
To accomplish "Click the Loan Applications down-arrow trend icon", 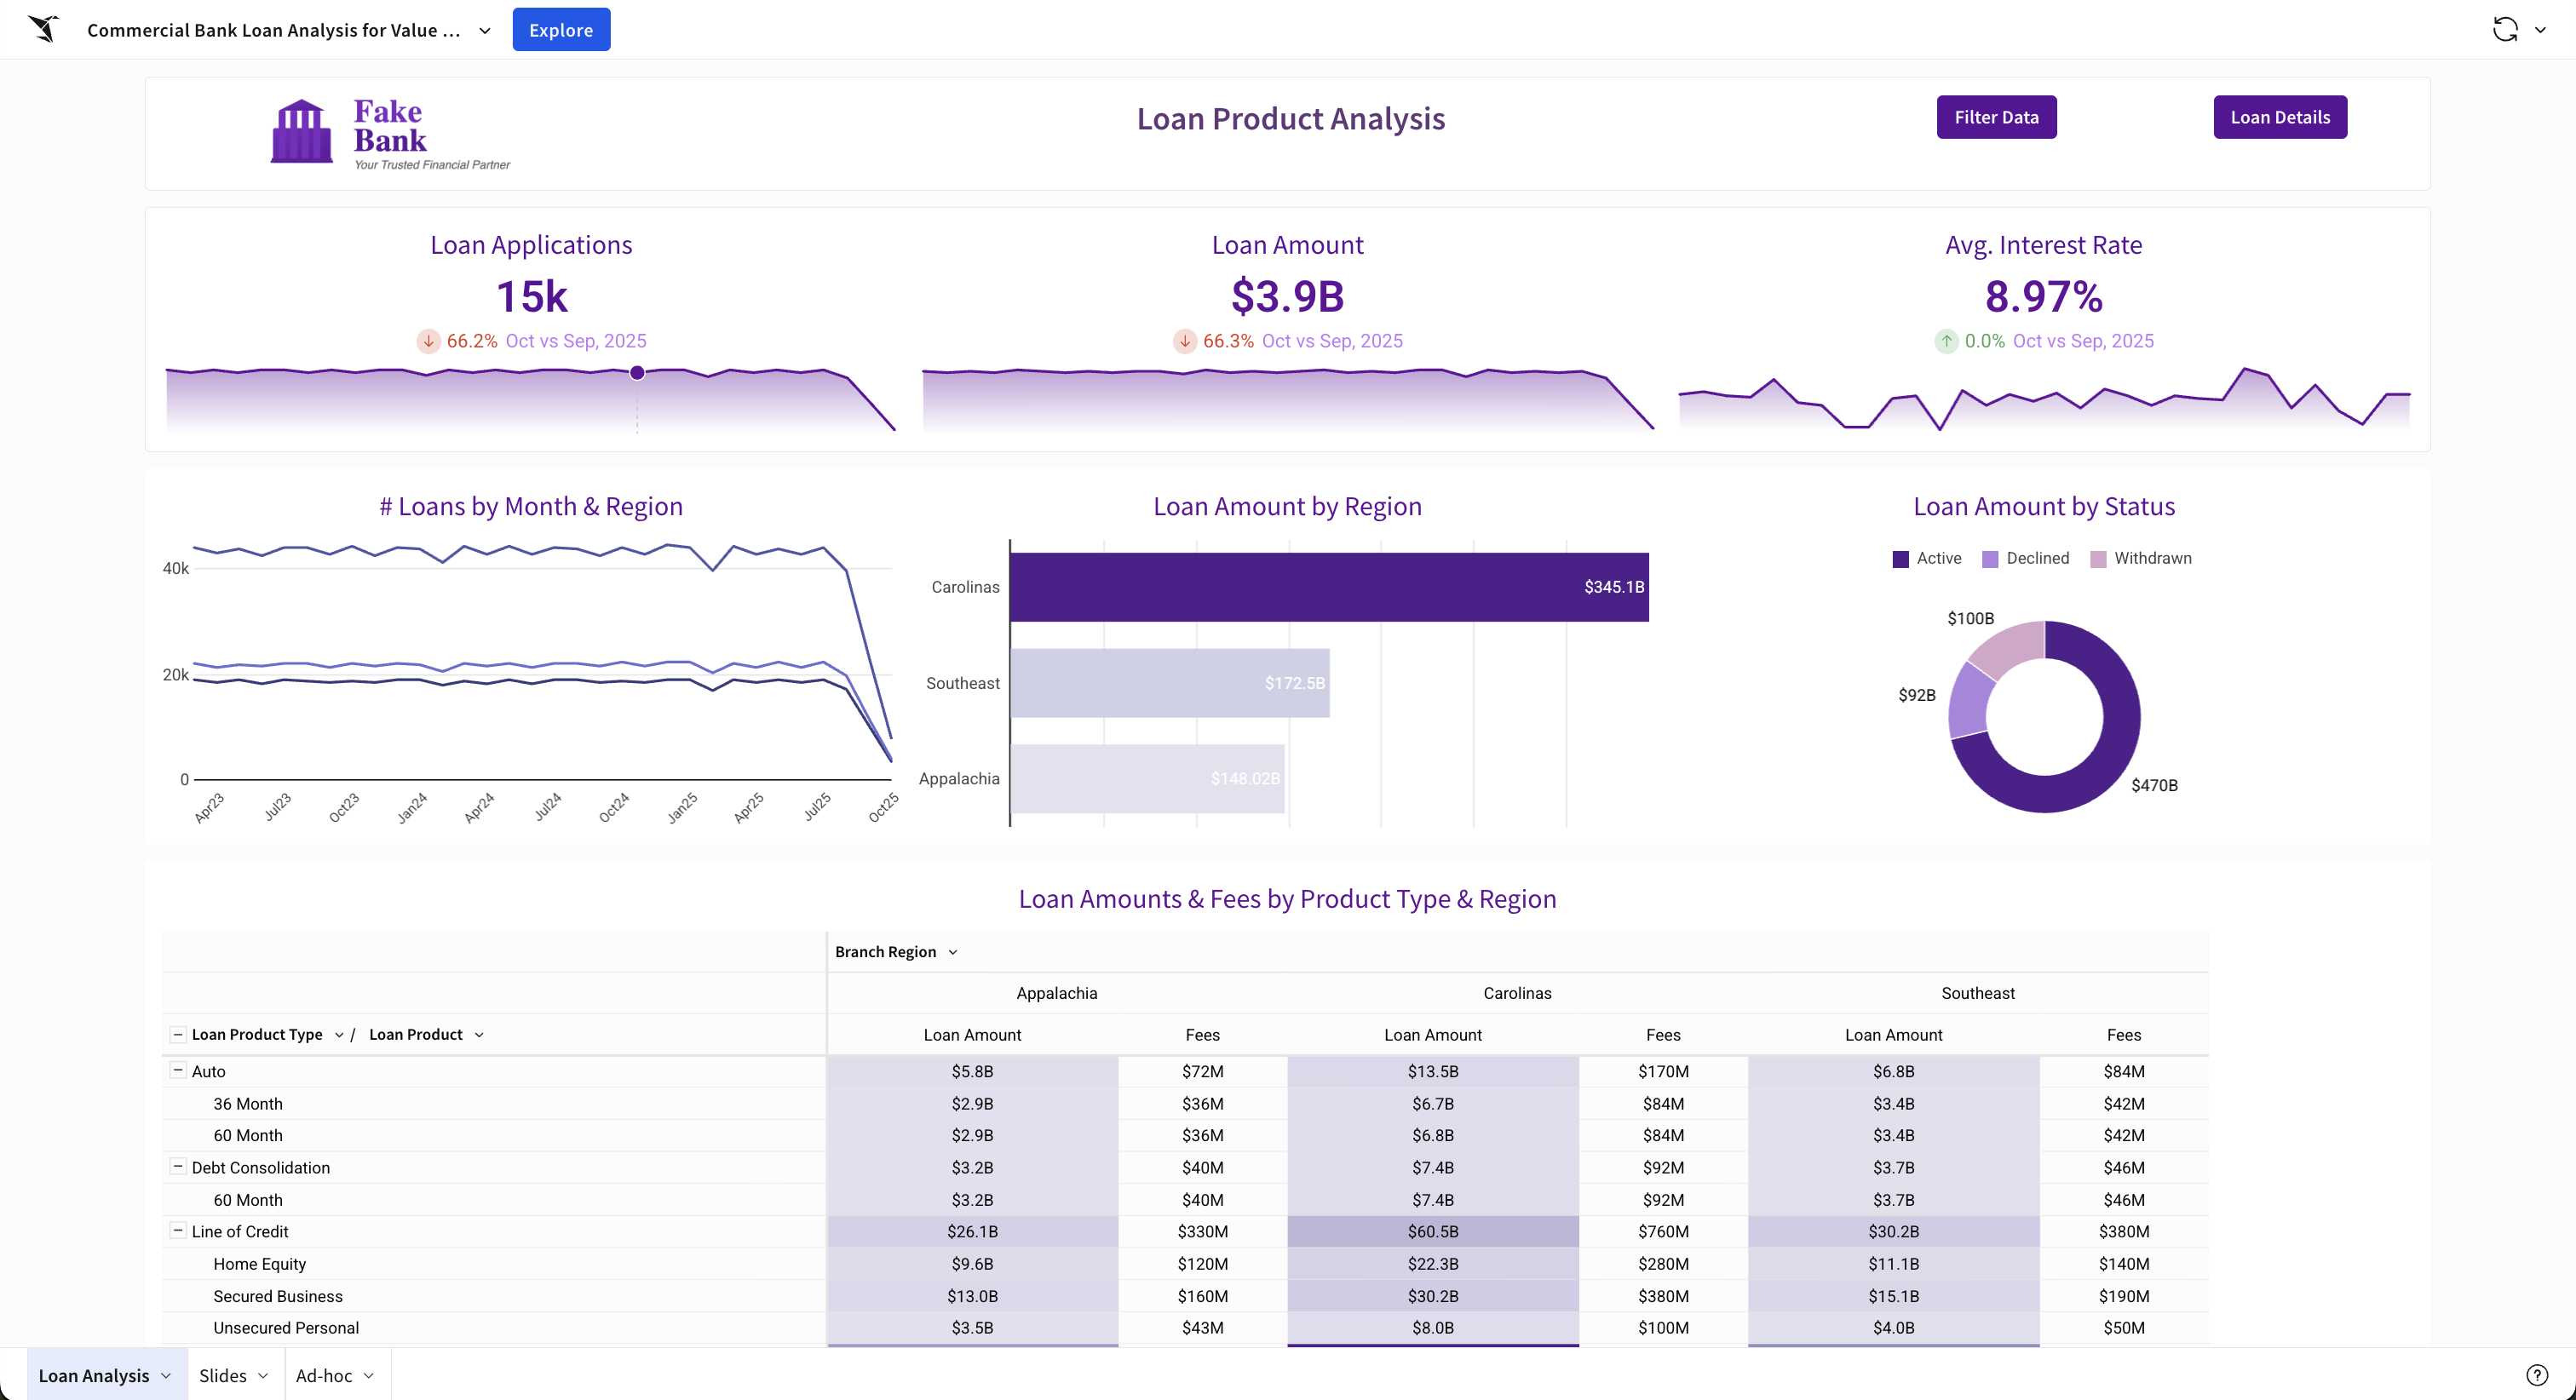I will [x=428, y=341].
